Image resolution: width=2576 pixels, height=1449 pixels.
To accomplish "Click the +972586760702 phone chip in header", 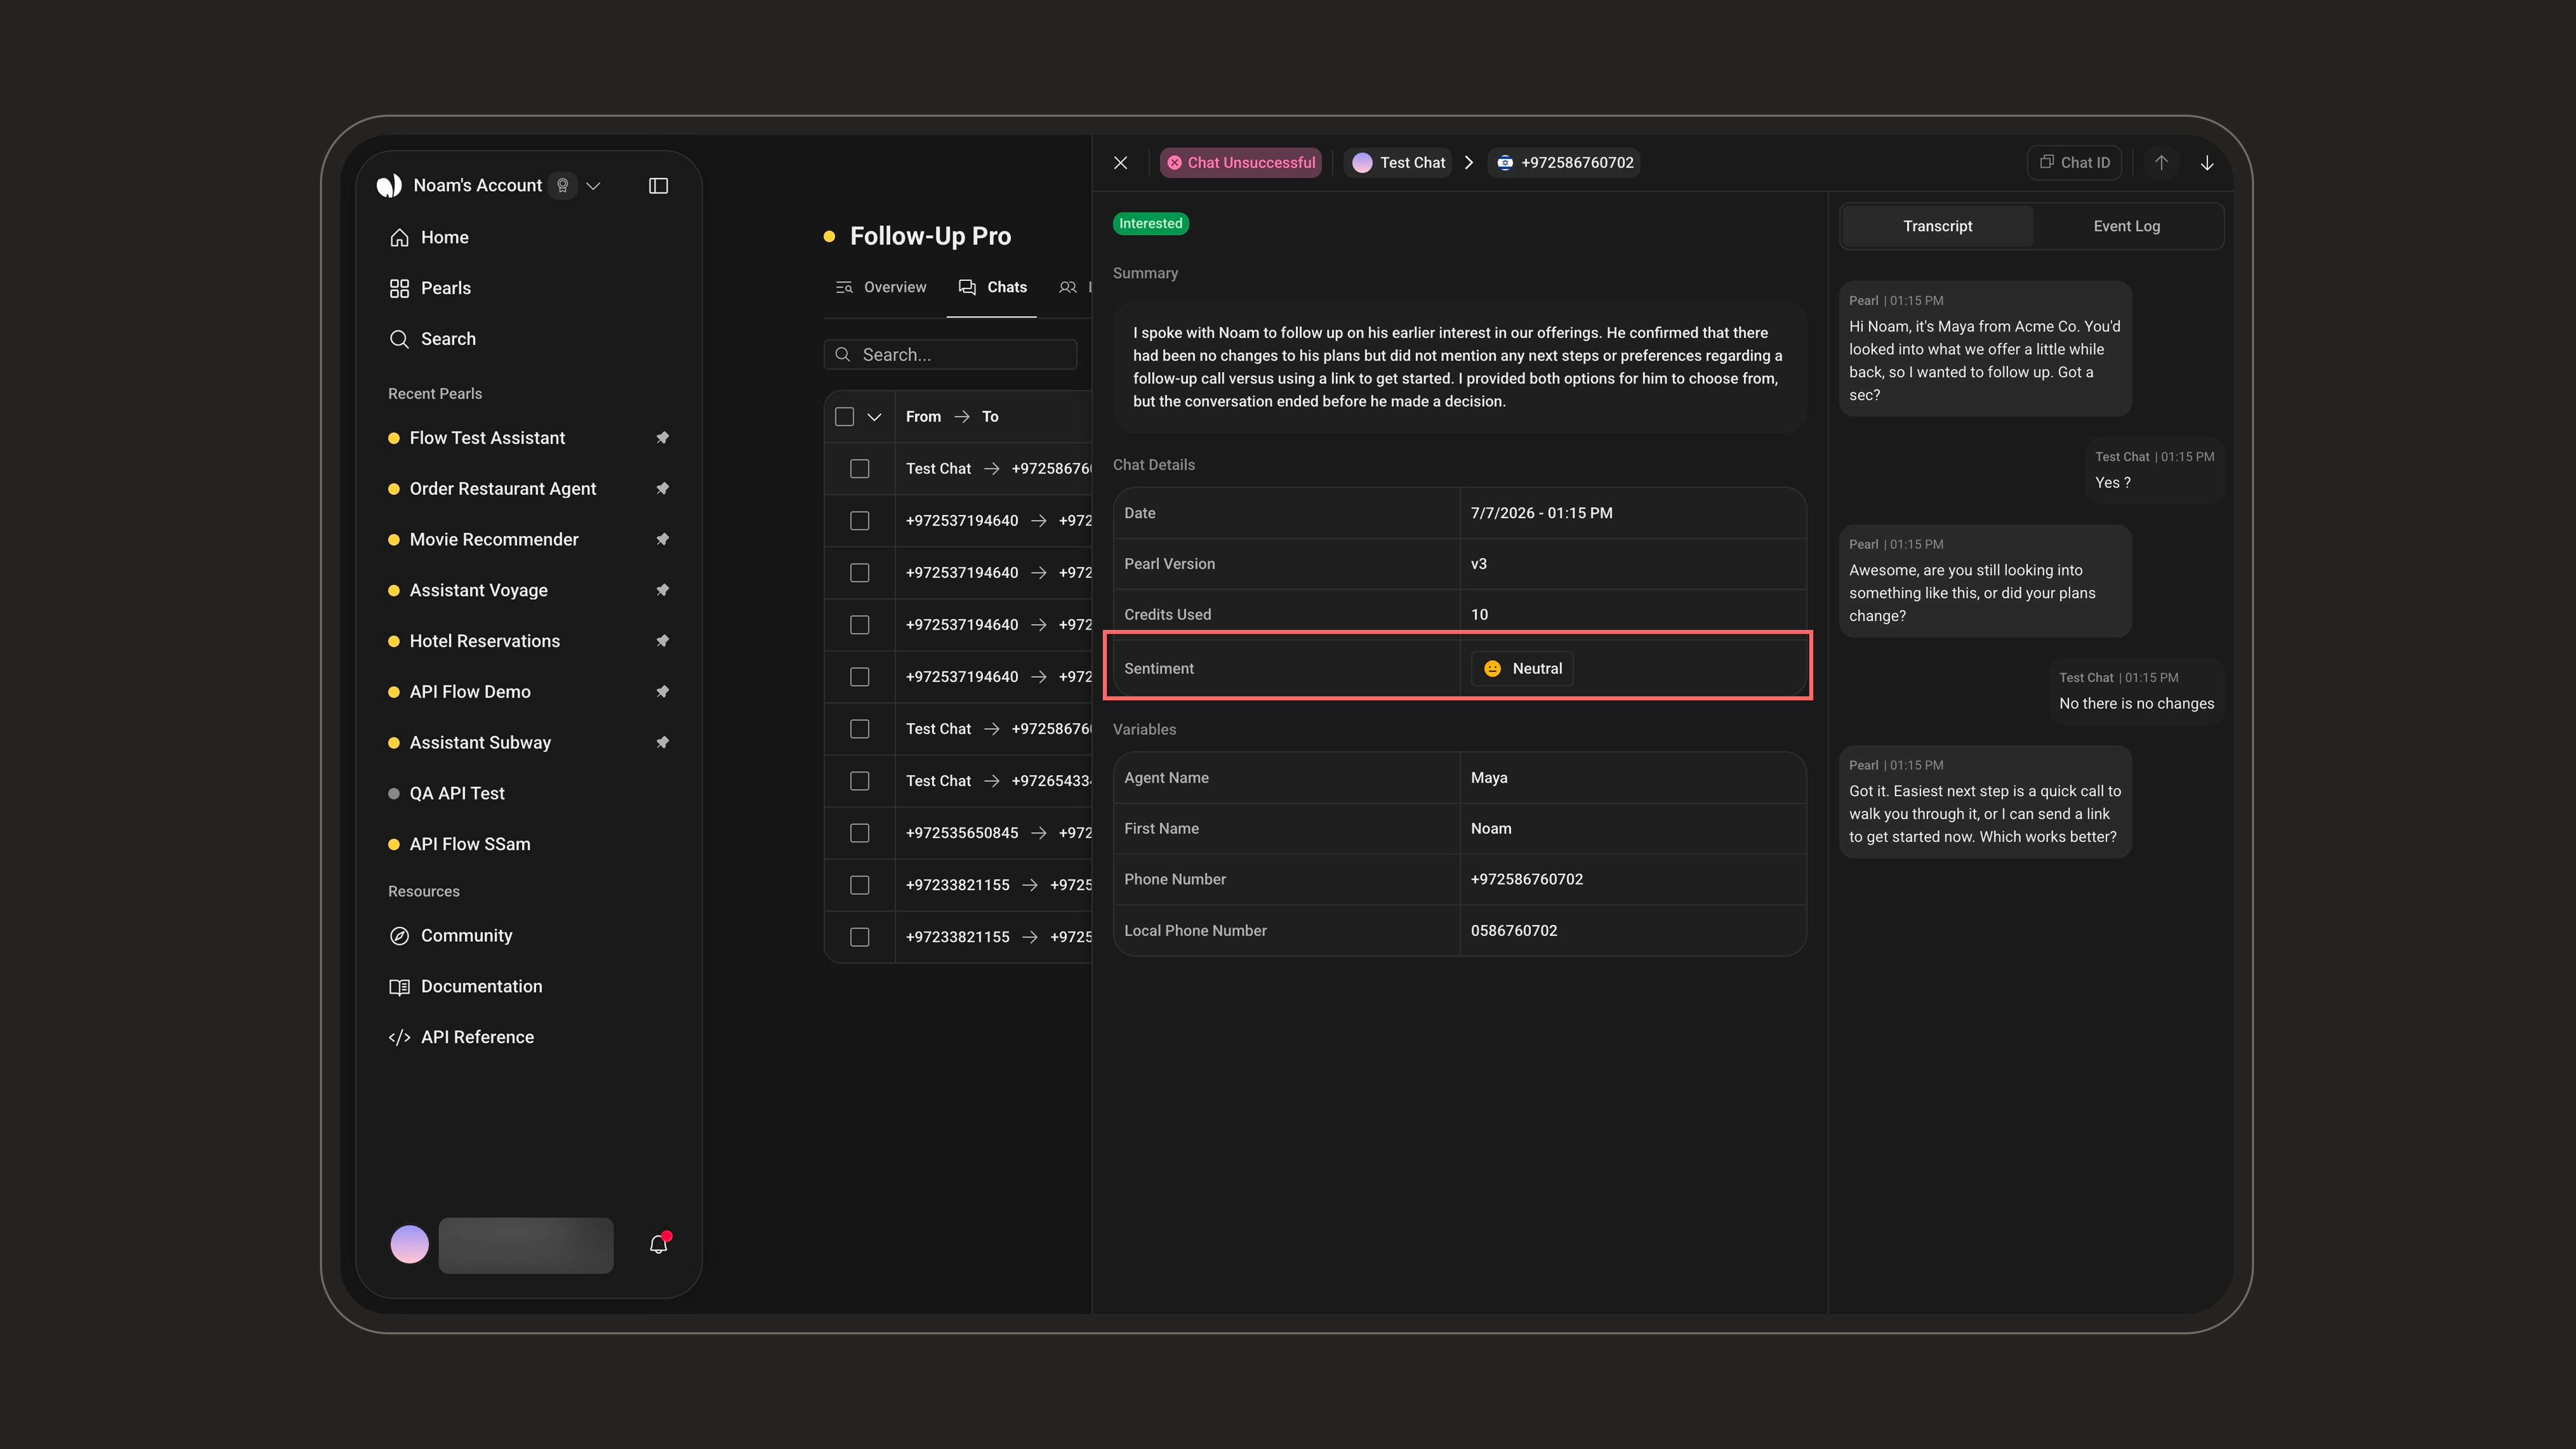I will click(x=1564, y=163).
